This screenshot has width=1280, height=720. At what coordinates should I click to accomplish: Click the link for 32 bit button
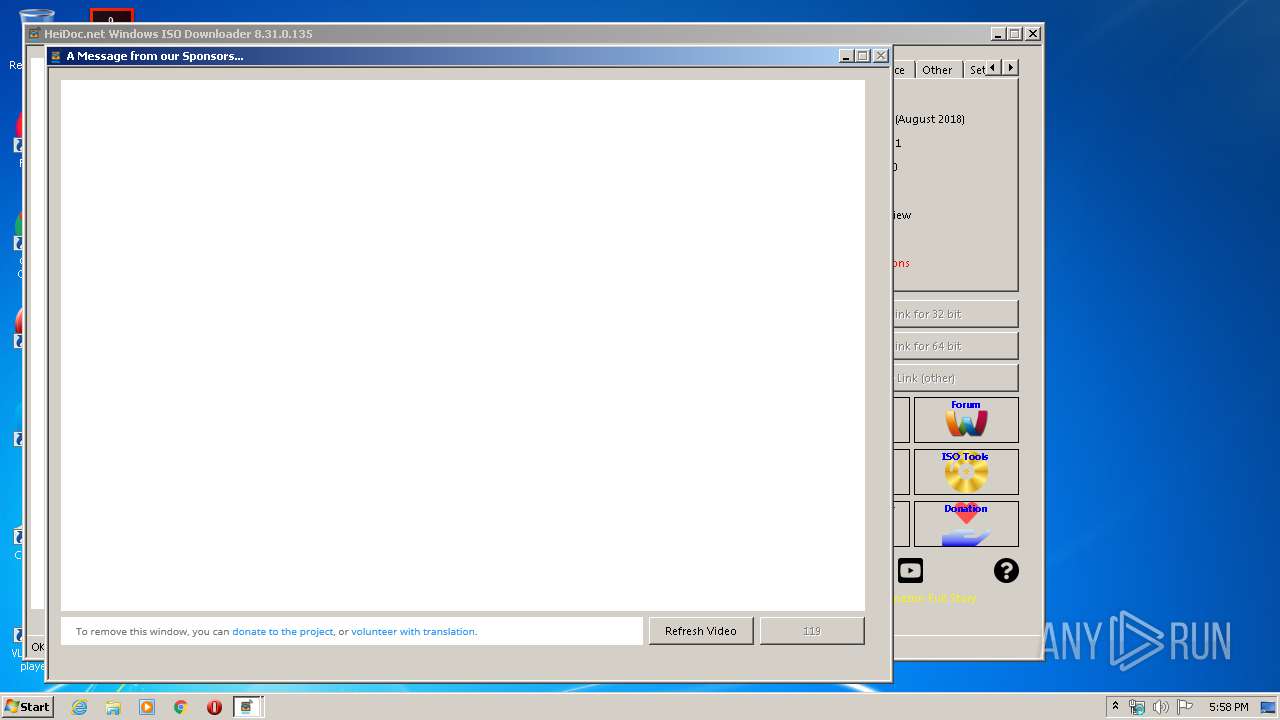click(955, 314)
